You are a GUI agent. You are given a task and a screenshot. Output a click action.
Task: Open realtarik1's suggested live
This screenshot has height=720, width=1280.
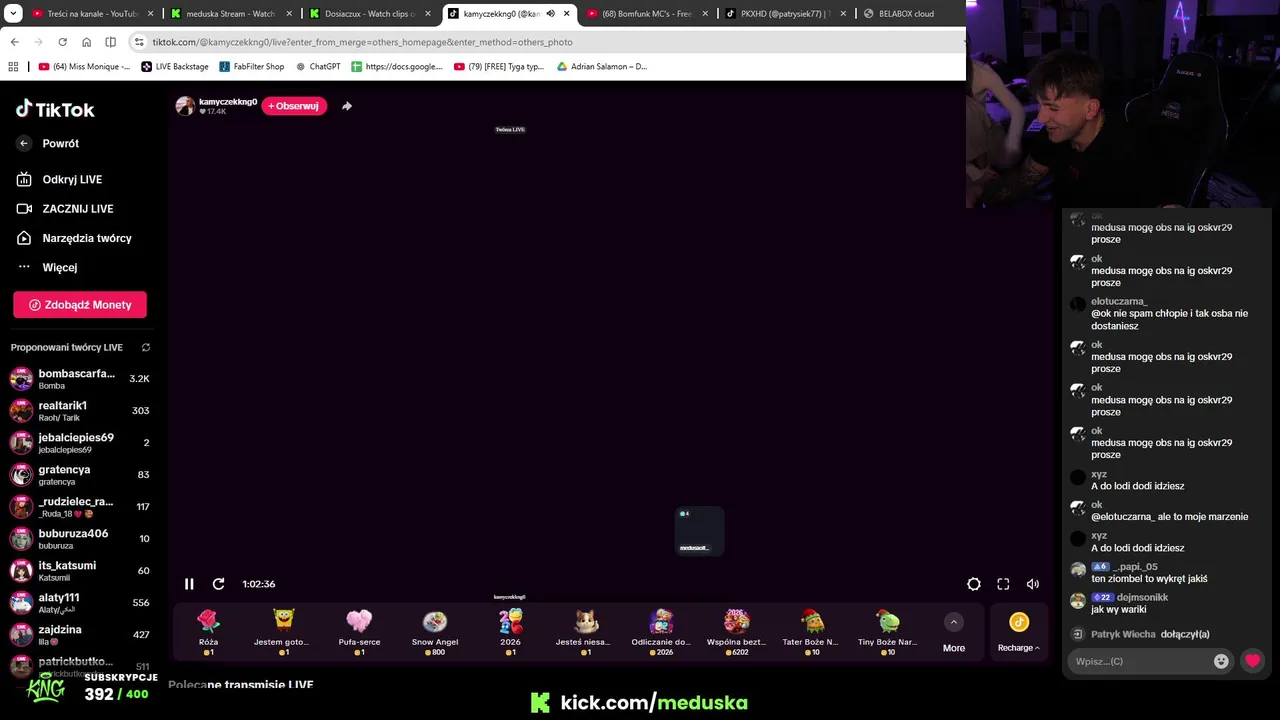click(x=80, y=411)
